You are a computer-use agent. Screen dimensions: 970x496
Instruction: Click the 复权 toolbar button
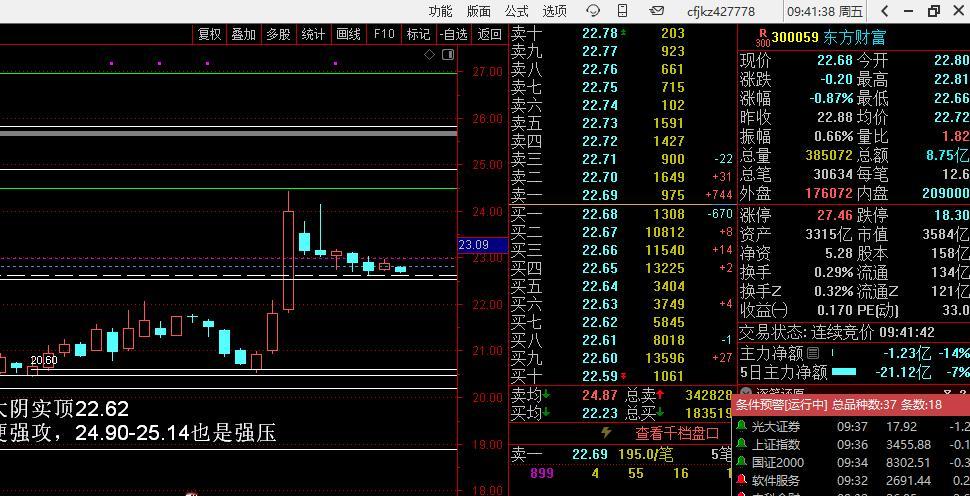[x=209, y=34]
